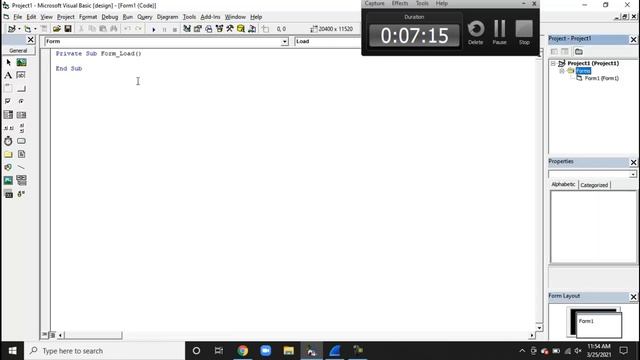Open the Add-Ins menu
The image size is (640, 360).
(210, 17)
